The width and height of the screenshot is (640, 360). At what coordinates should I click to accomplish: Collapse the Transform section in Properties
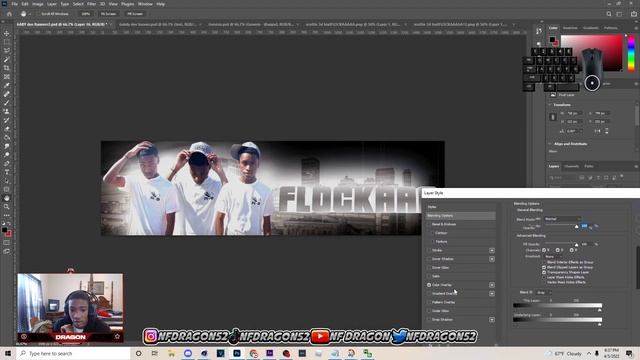pos(550,105)
